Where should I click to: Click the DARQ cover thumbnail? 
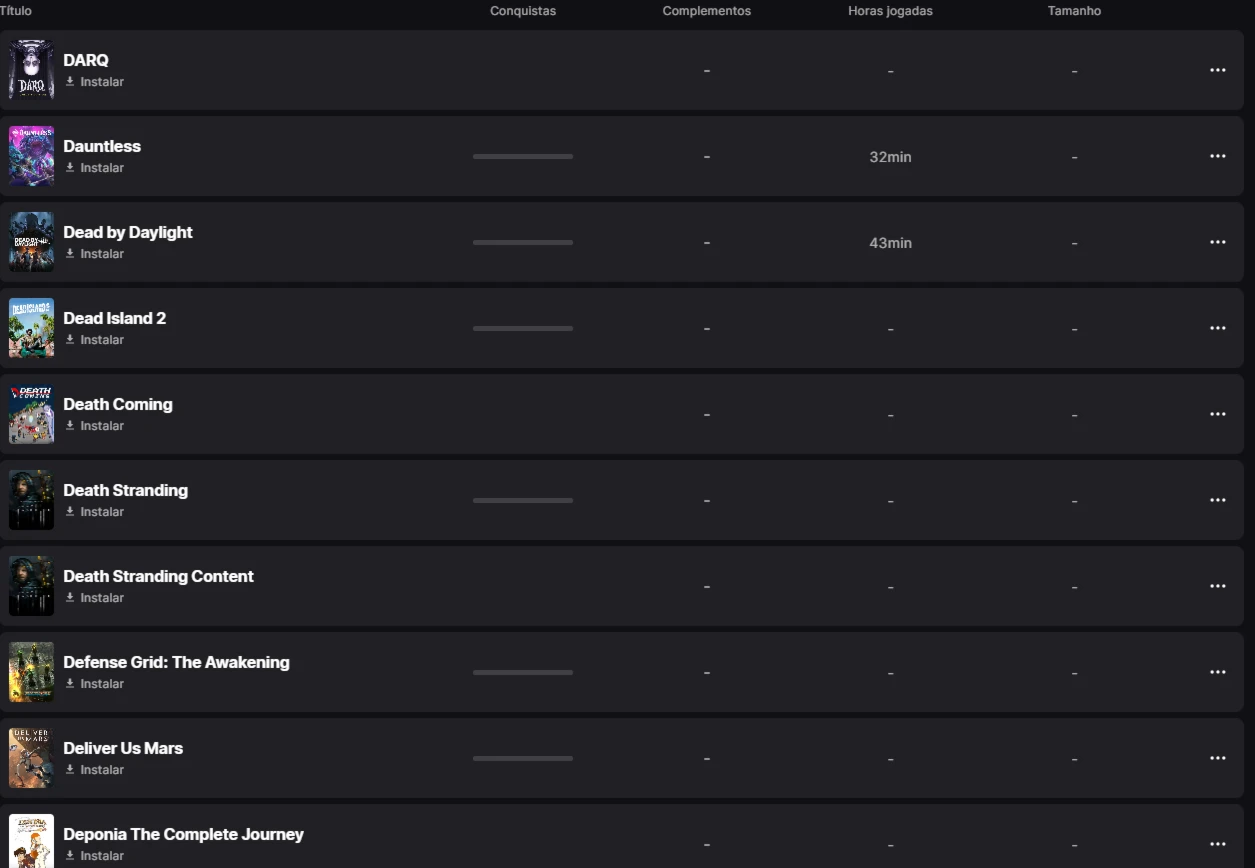pyautogui.click(x=31, y=70)
